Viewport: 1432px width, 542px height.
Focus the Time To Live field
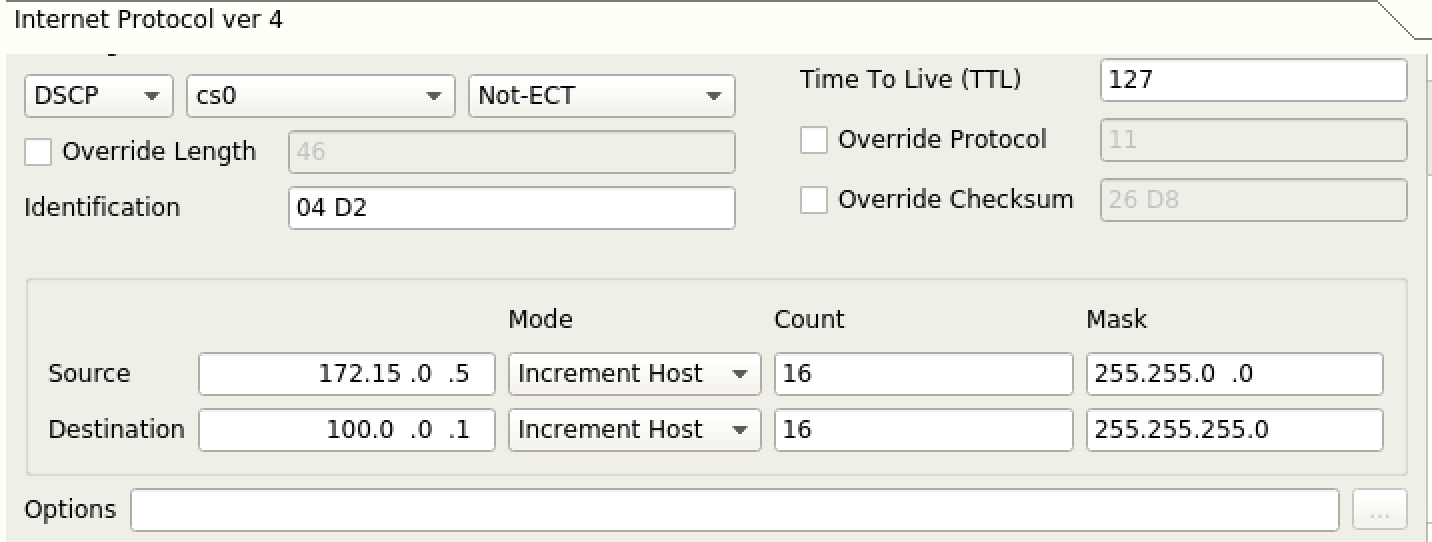click(1254, 80)
